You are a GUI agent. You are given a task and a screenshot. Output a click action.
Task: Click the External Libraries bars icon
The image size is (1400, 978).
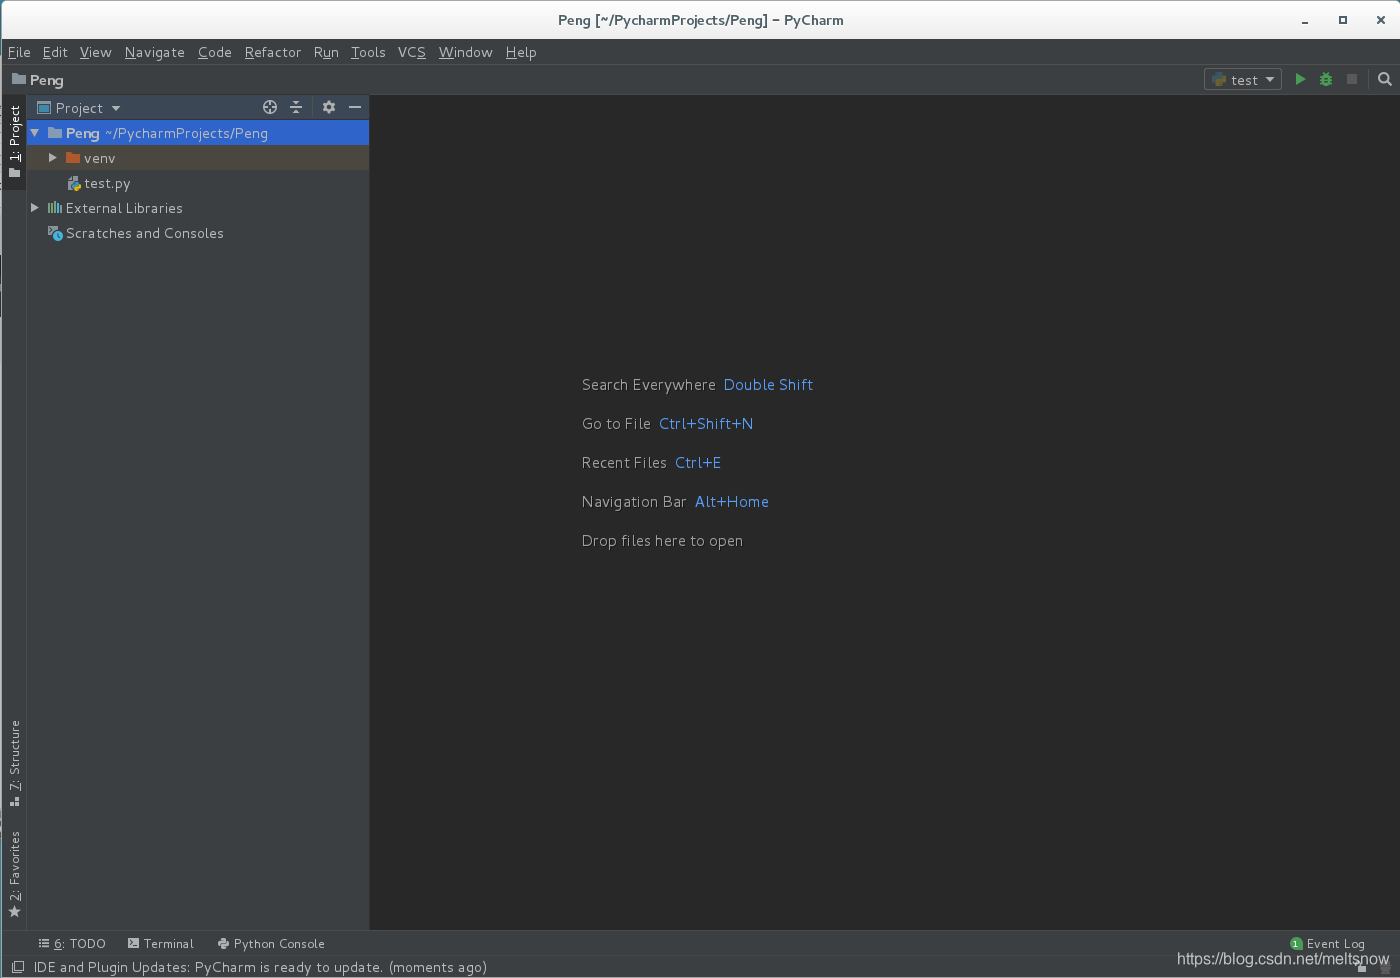55,208
